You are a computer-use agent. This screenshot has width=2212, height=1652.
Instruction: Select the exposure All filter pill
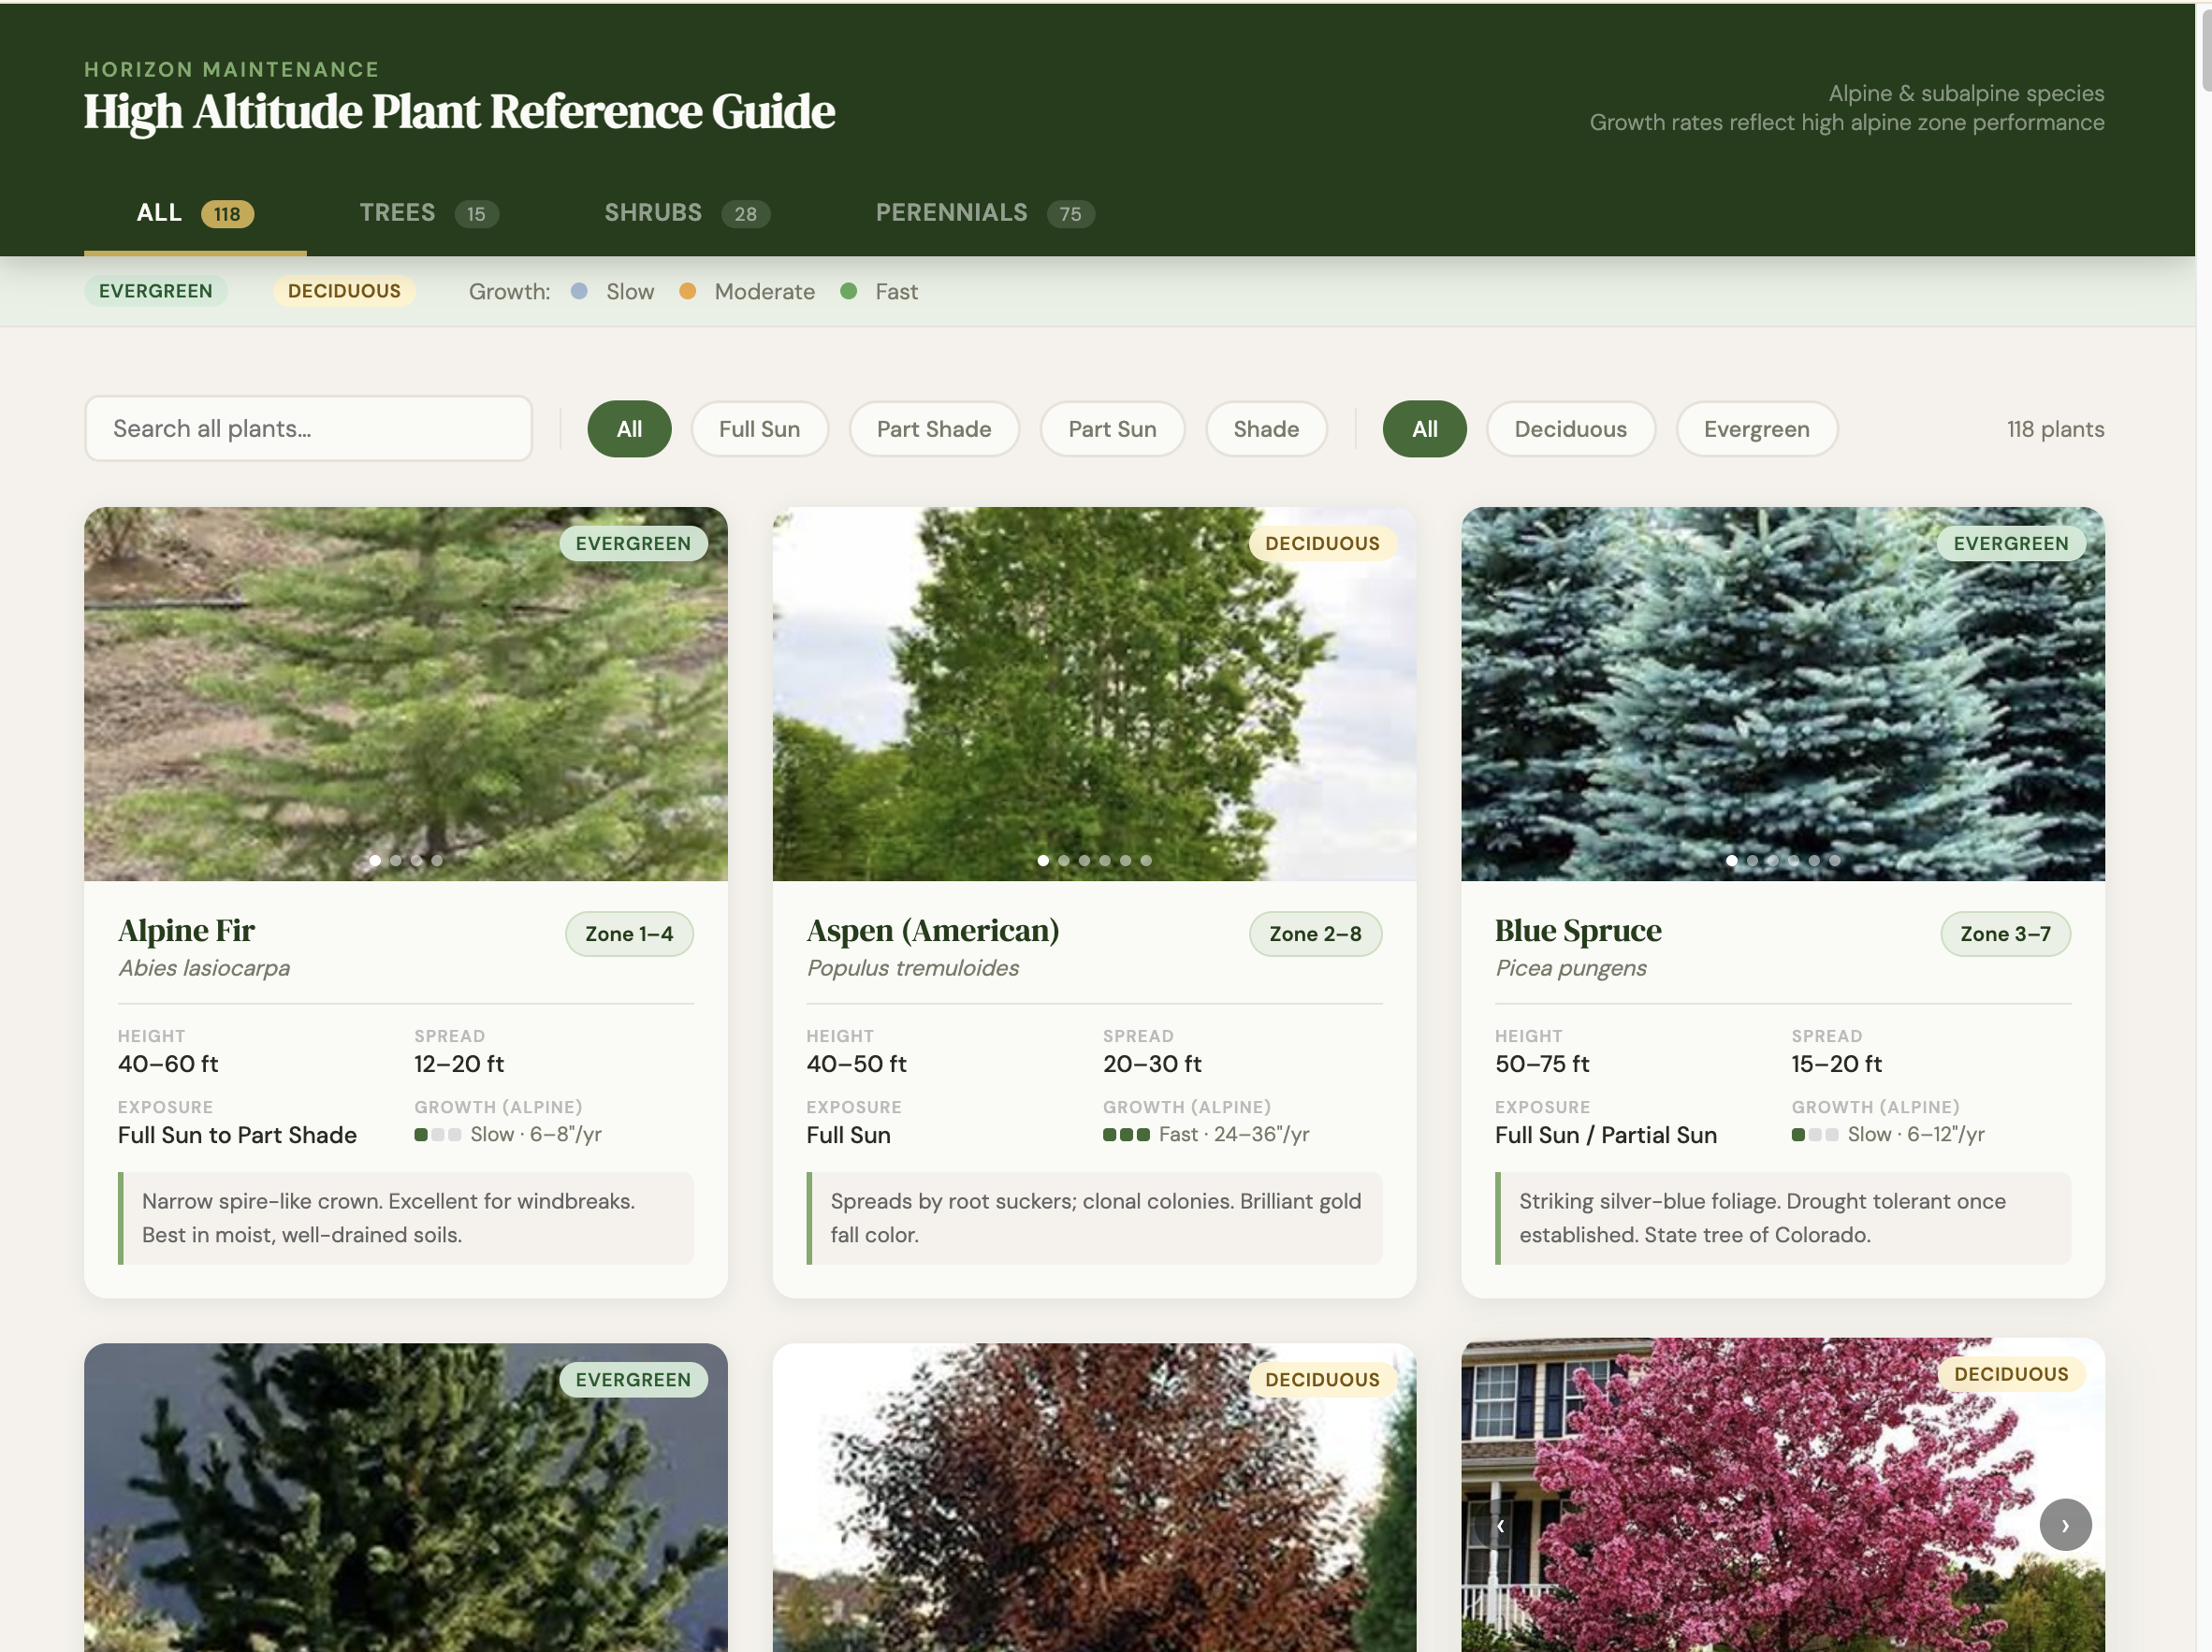(629, 429)
